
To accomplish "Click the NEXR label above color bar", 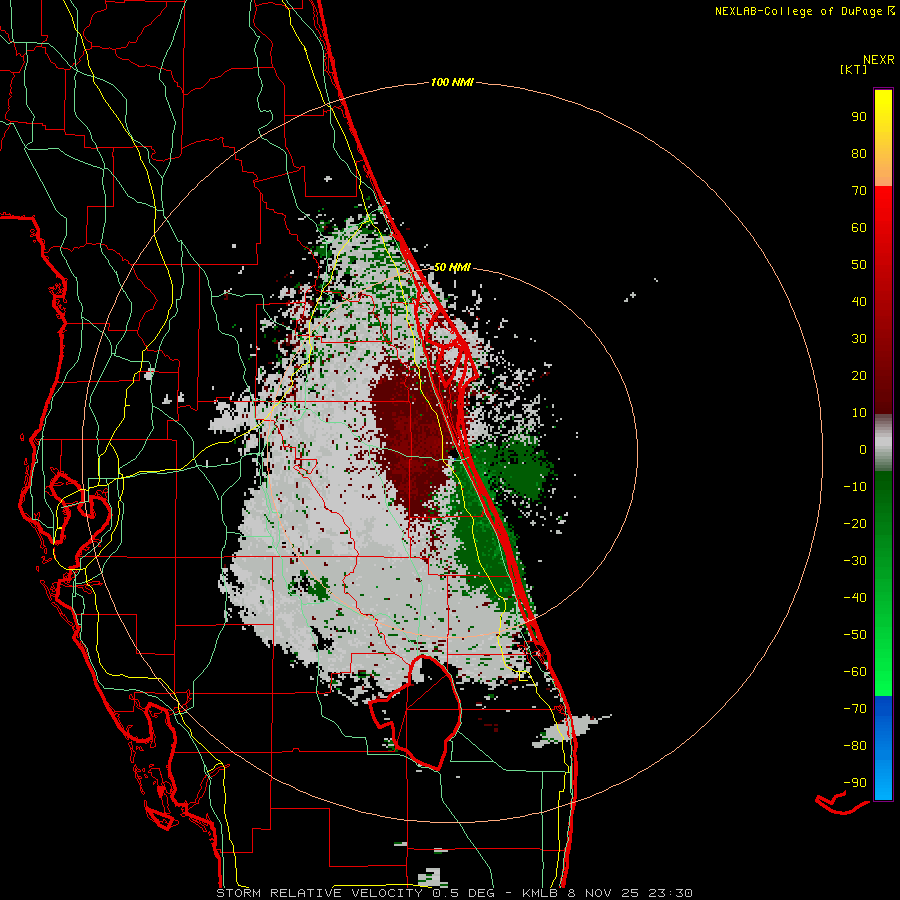I will click(879, 59).
